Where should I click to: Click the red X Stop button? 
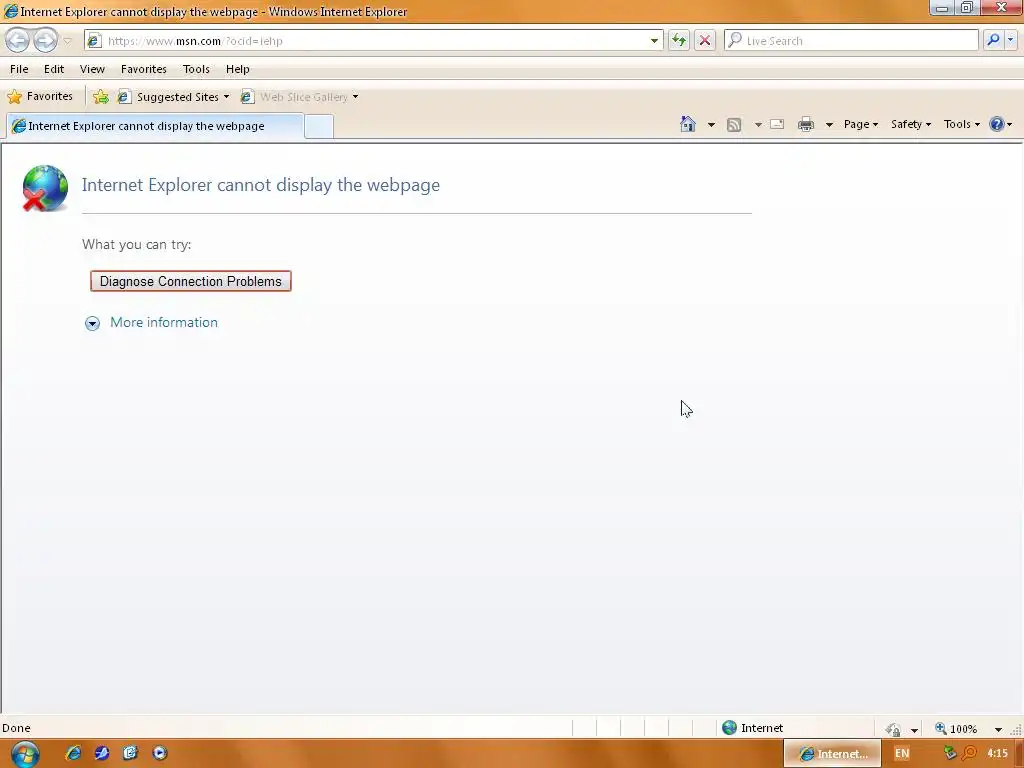click(x=705, y=40)
